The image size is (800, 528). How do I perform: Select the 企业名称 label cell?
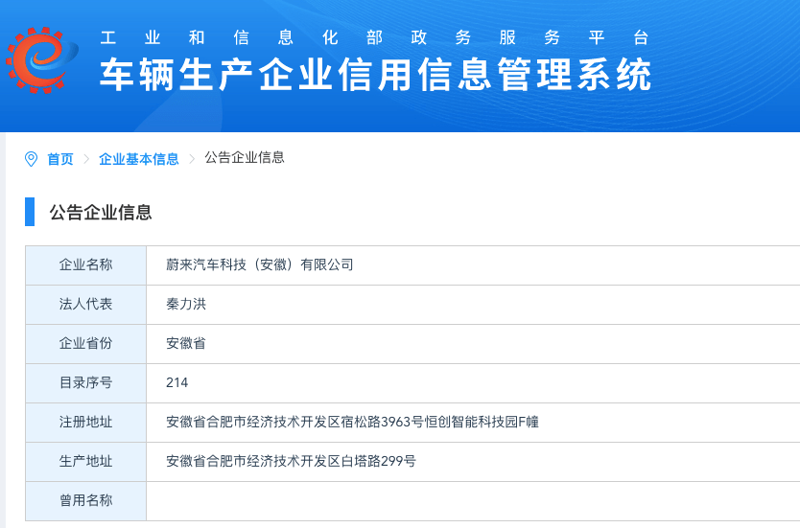[86, 265]
